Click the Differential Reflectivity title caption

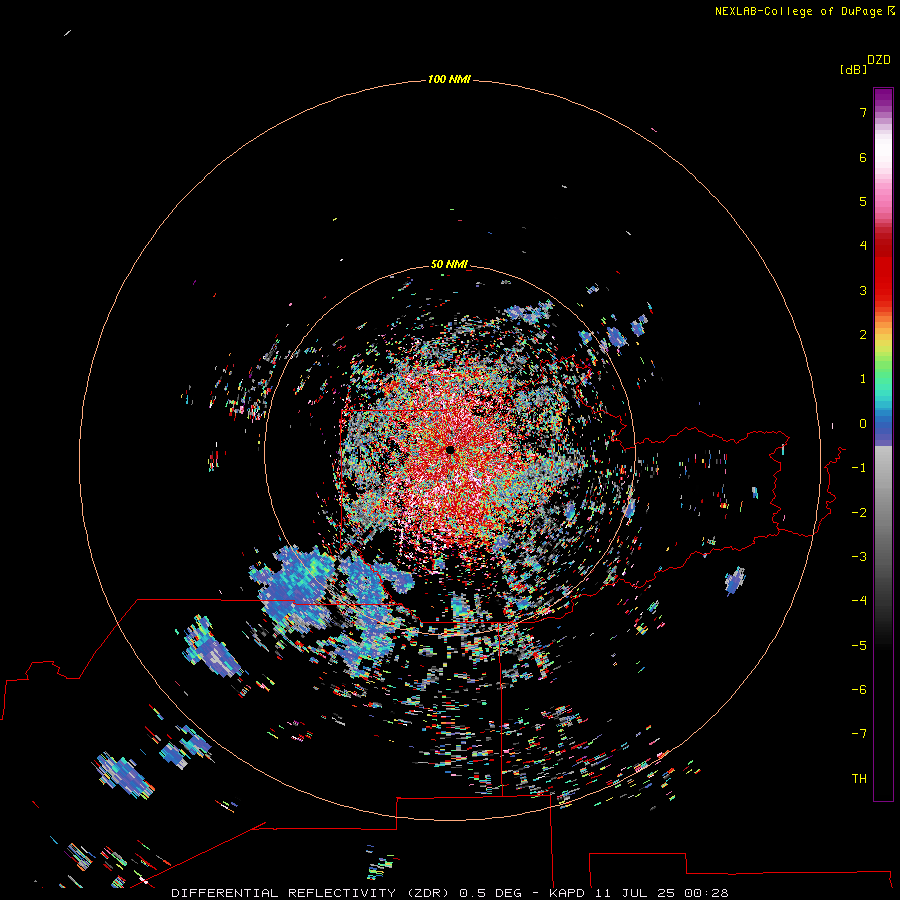(x=450, y=893)
